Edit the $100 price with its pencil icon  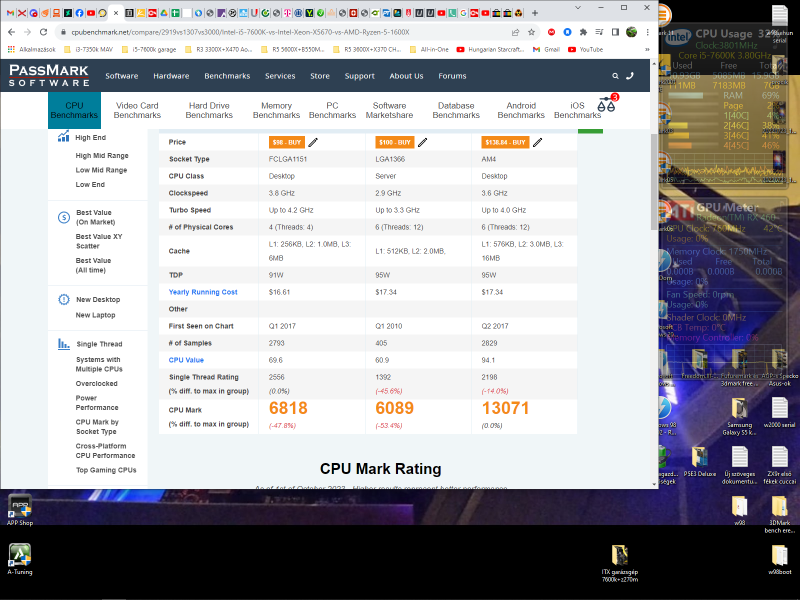point(422,142)
